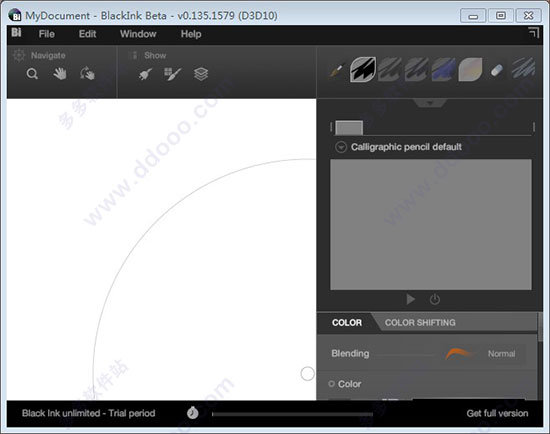
Task: Click Get full version link
Action: tap(497, 413)
